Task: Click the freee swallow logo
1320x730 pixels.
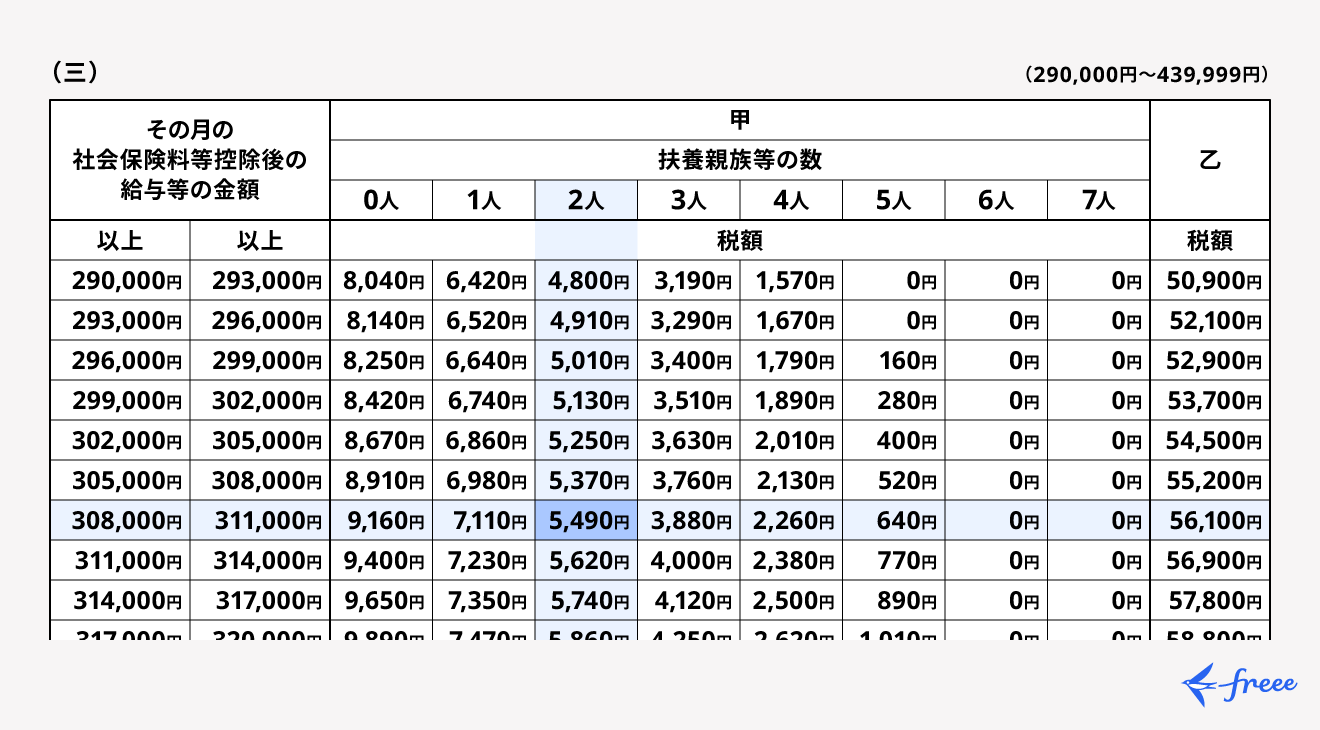Action: [x=1240, y=684]
